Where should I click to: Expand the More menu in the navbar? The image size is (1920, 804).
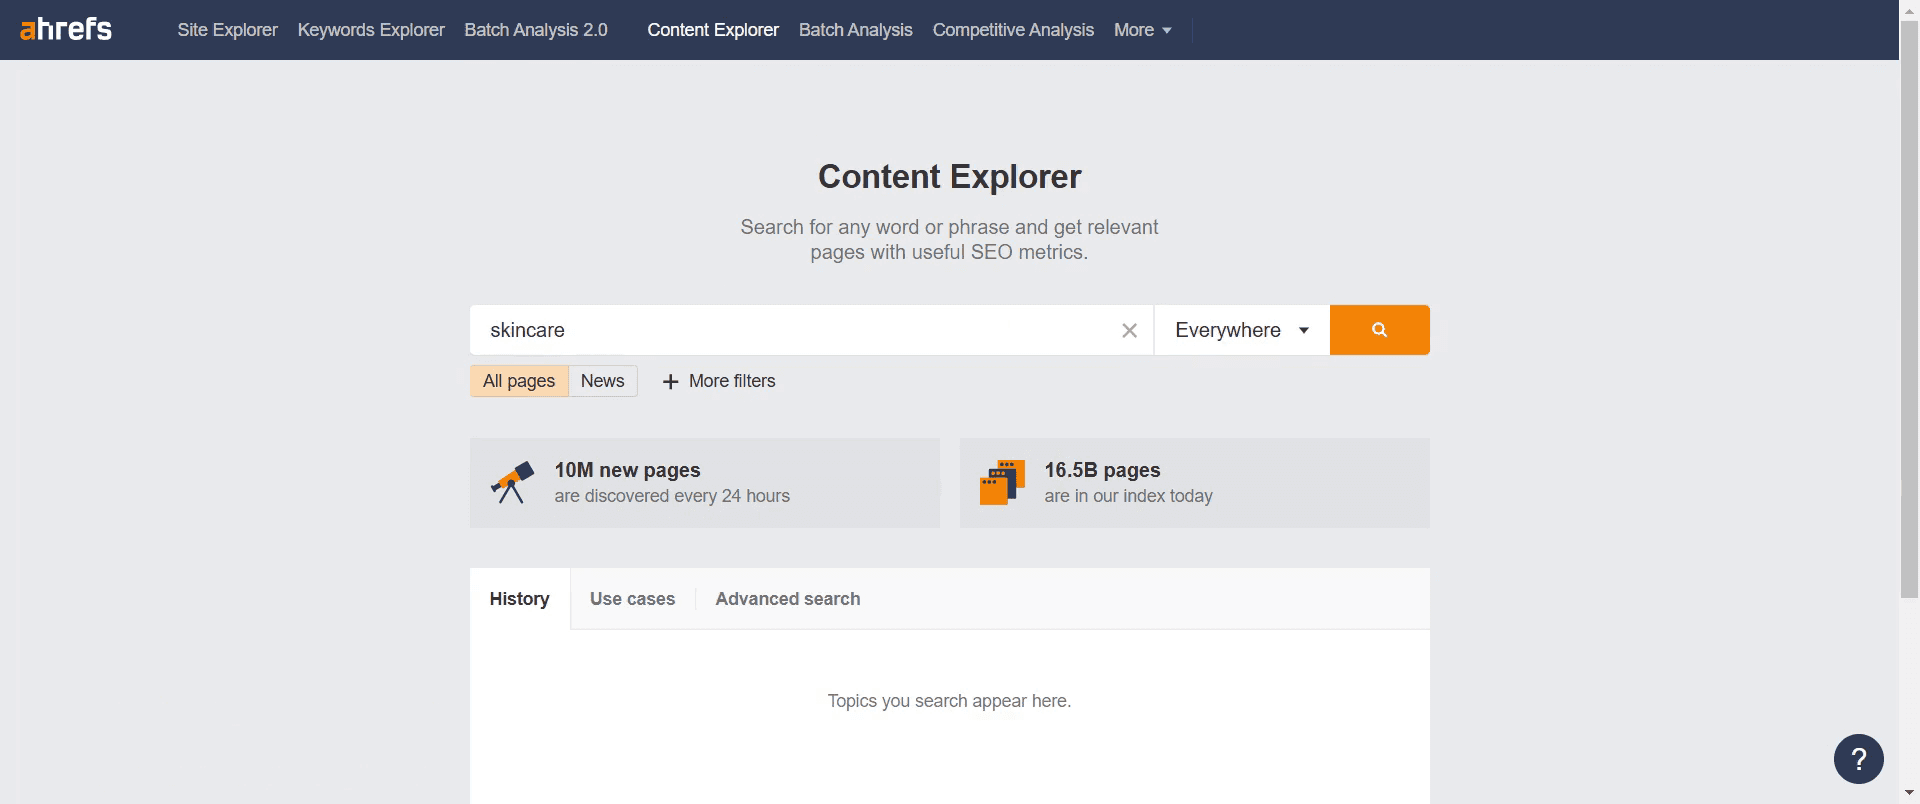point(1142,30)
